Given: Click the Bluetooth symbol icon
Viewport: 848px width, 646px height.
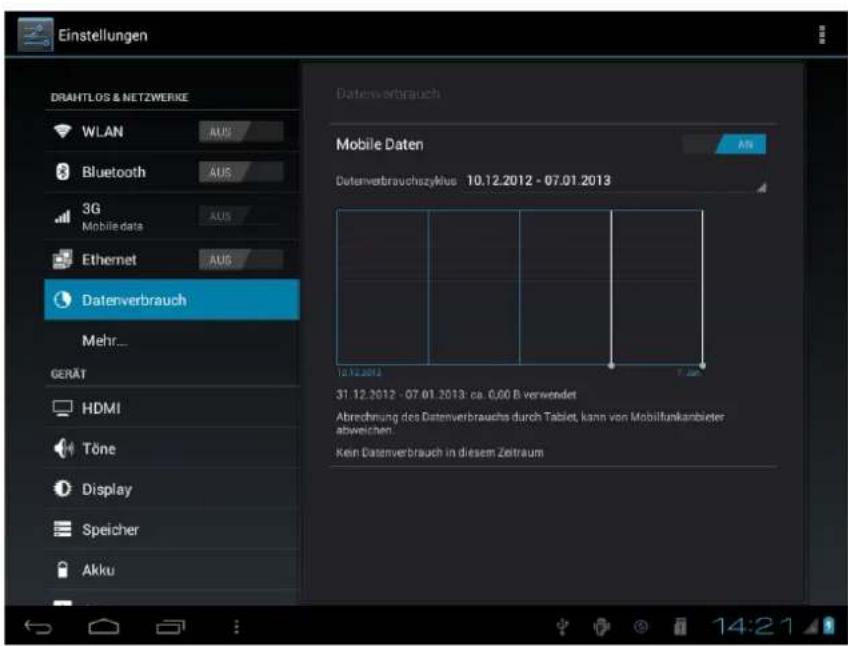Looking at the screenshot, I should click(63, 172).
